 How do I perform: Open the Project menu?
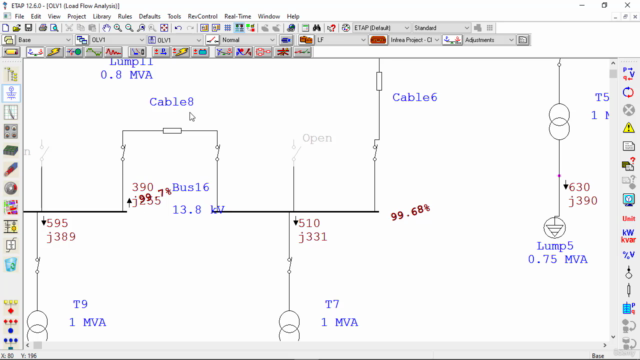(77, 16)
